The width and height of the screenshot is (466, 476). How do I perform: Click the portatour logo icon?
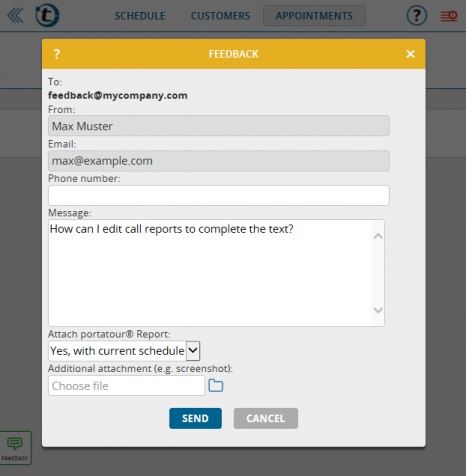pyautogui.click(x=47, y=15)
